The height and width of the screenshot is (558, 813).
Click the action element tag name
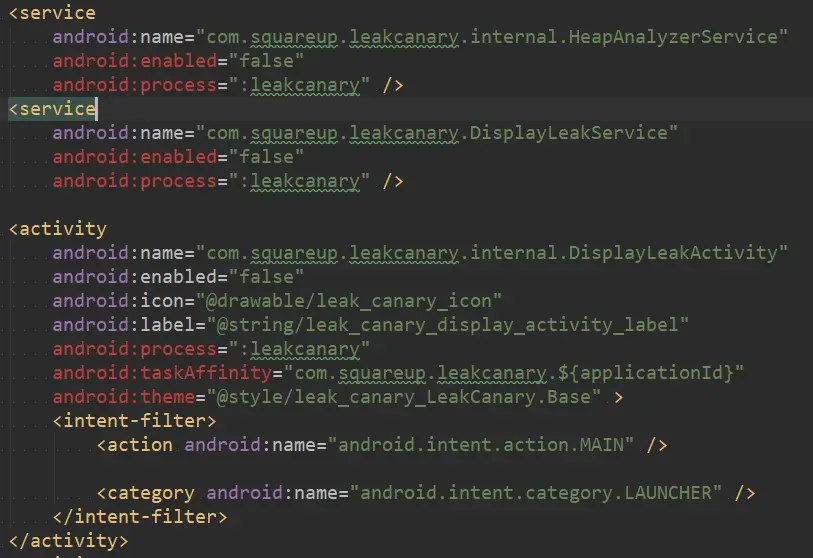(140, 445)
